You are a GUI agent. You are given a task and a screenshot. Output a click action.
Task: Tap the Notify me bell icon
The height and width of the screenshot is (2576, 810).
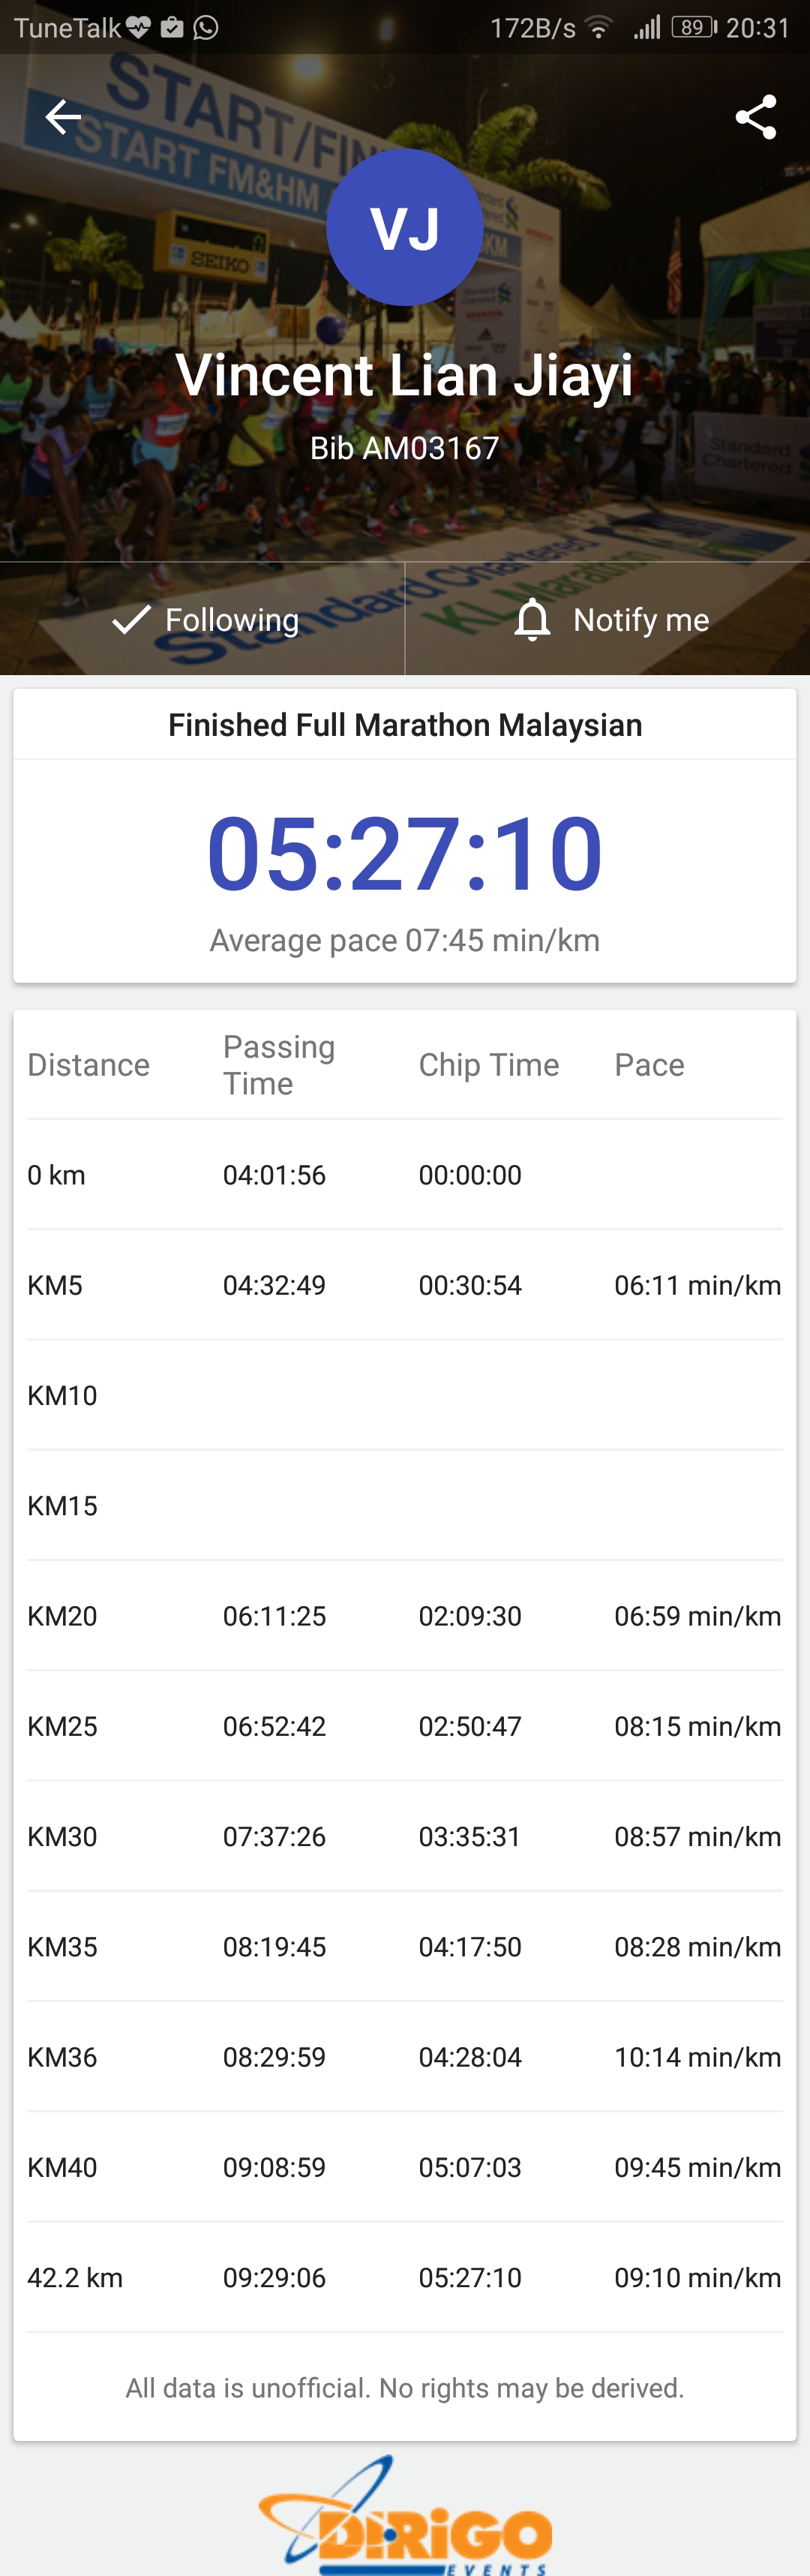(x=533, y=619)
